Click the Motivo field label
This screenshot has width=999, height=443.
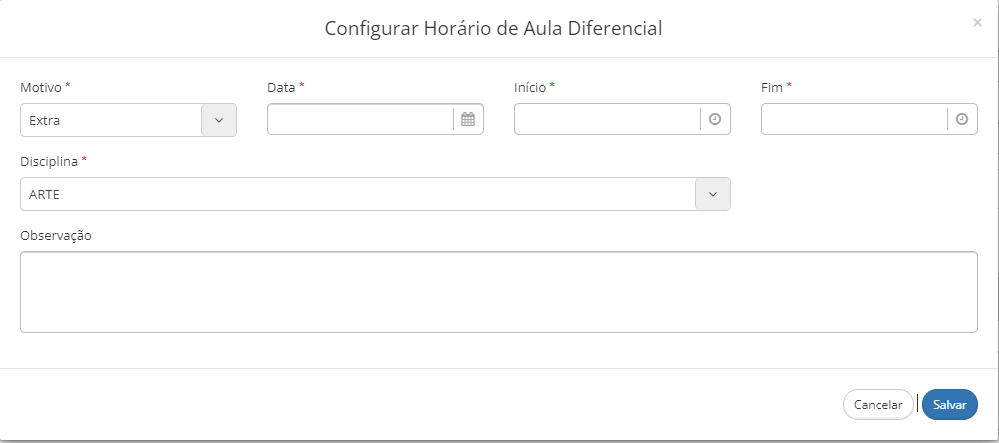pos(41,88)
